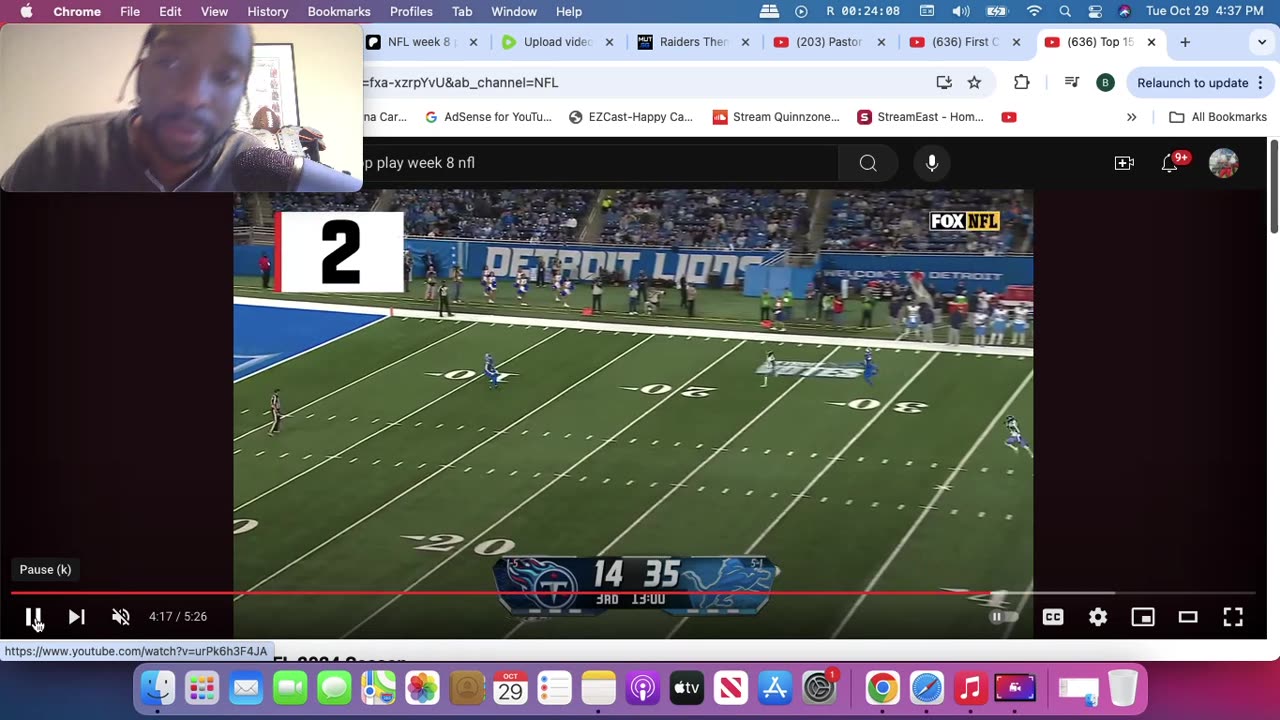Image resolution: width=1280 pixels, height=720 pixels.
Task: Switch to the 'Upload video' tab
Action: pyautogui.click(x=558, y=42)
